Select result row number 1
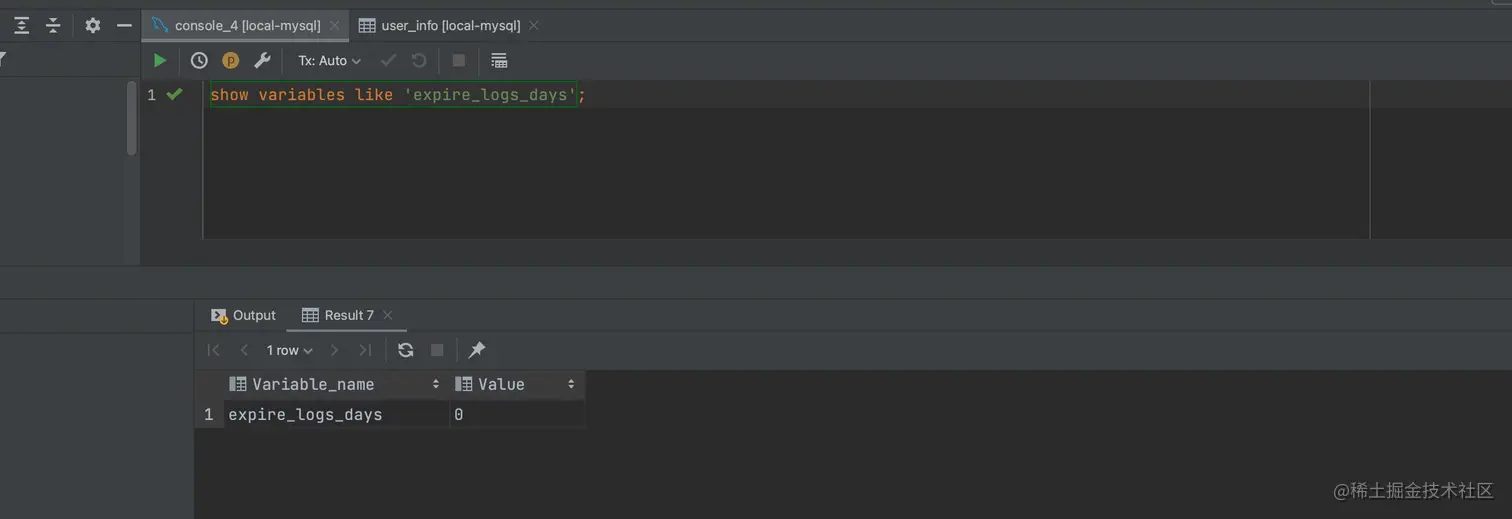The image size is (1512, 519). 208,414
